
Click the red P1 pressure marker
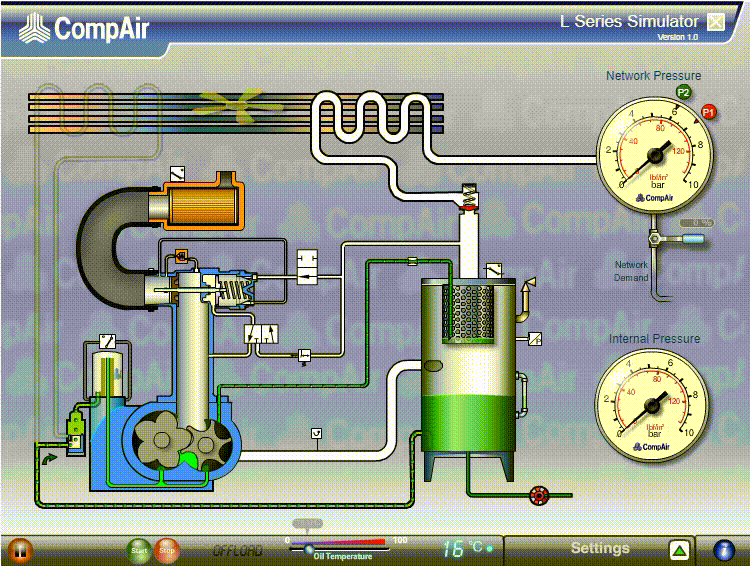pos(709,112)
